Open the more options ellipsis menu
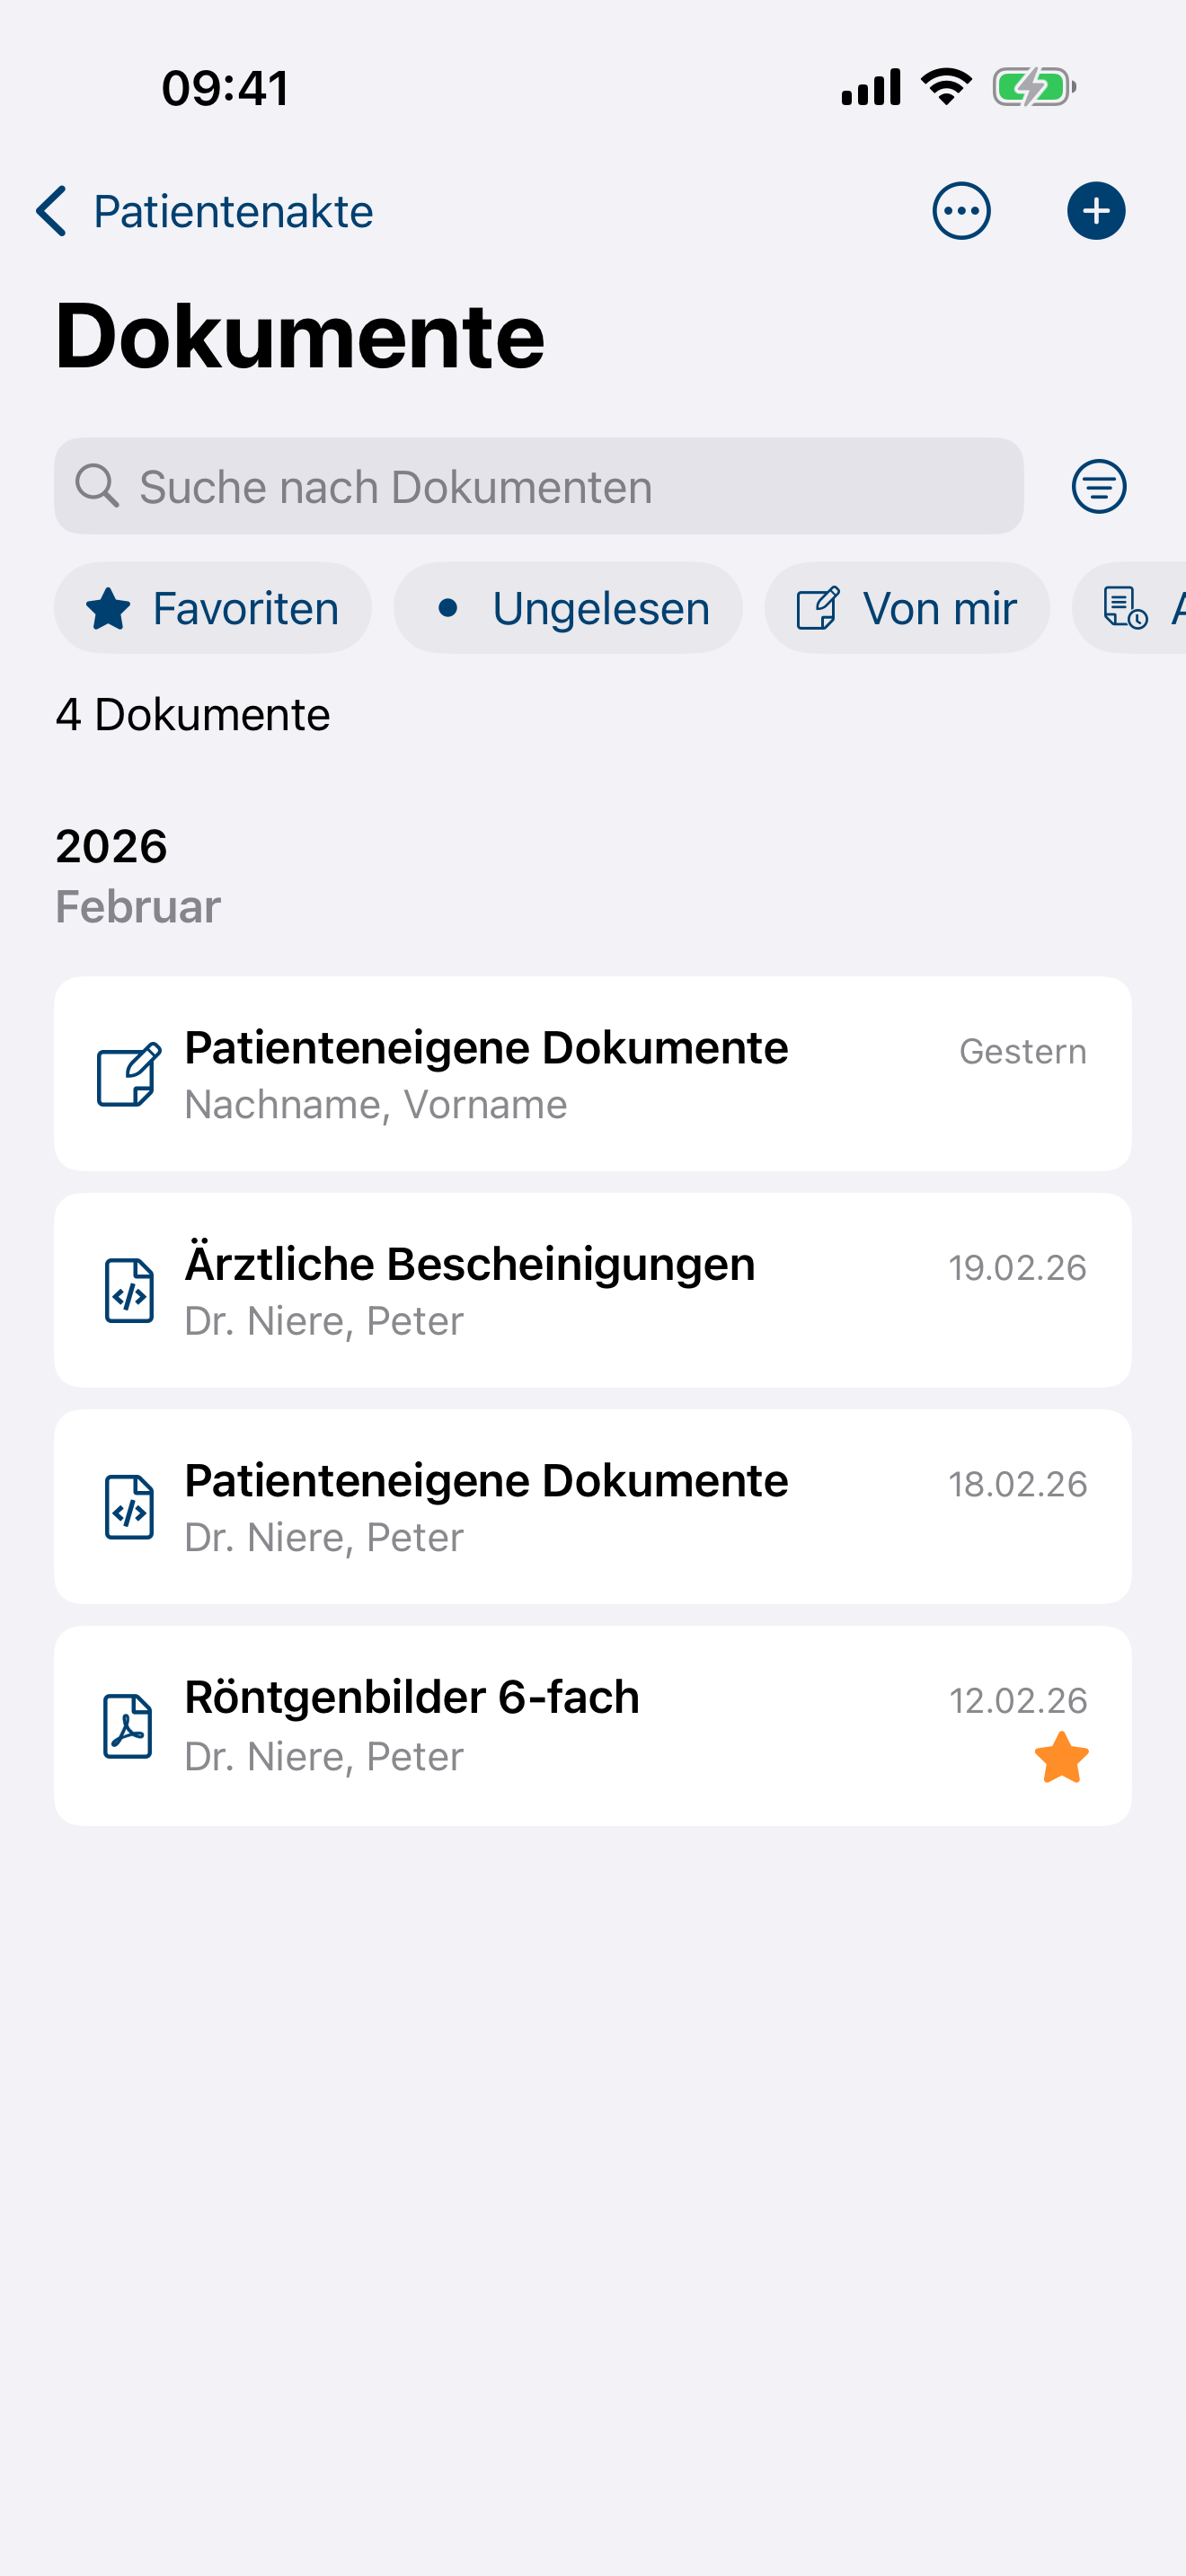 coord(961,211)
